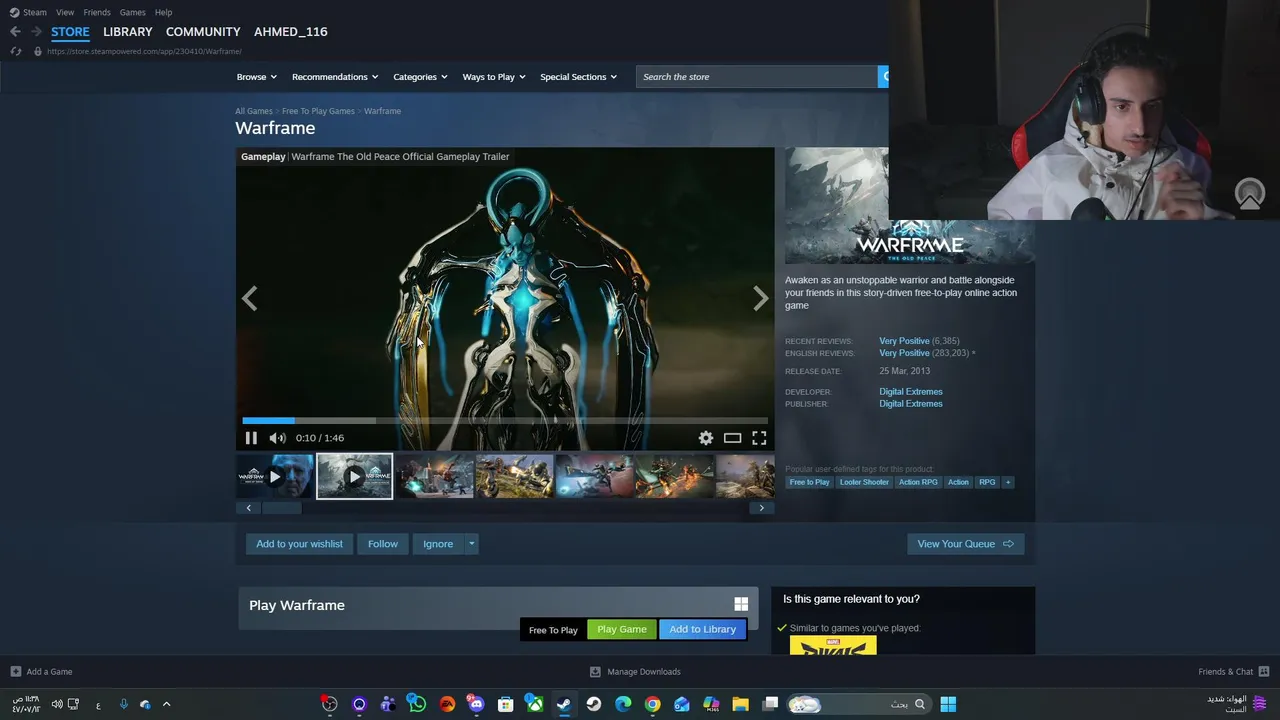Open the Windows Start menu

click(x=948, y=704)
